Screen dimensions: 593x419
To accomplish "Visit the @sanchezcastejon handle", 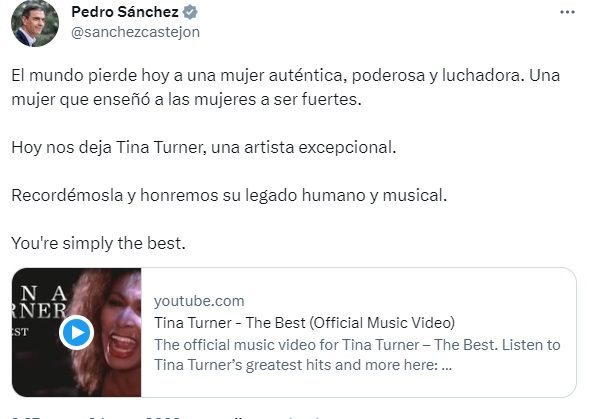I will point(135,32).
